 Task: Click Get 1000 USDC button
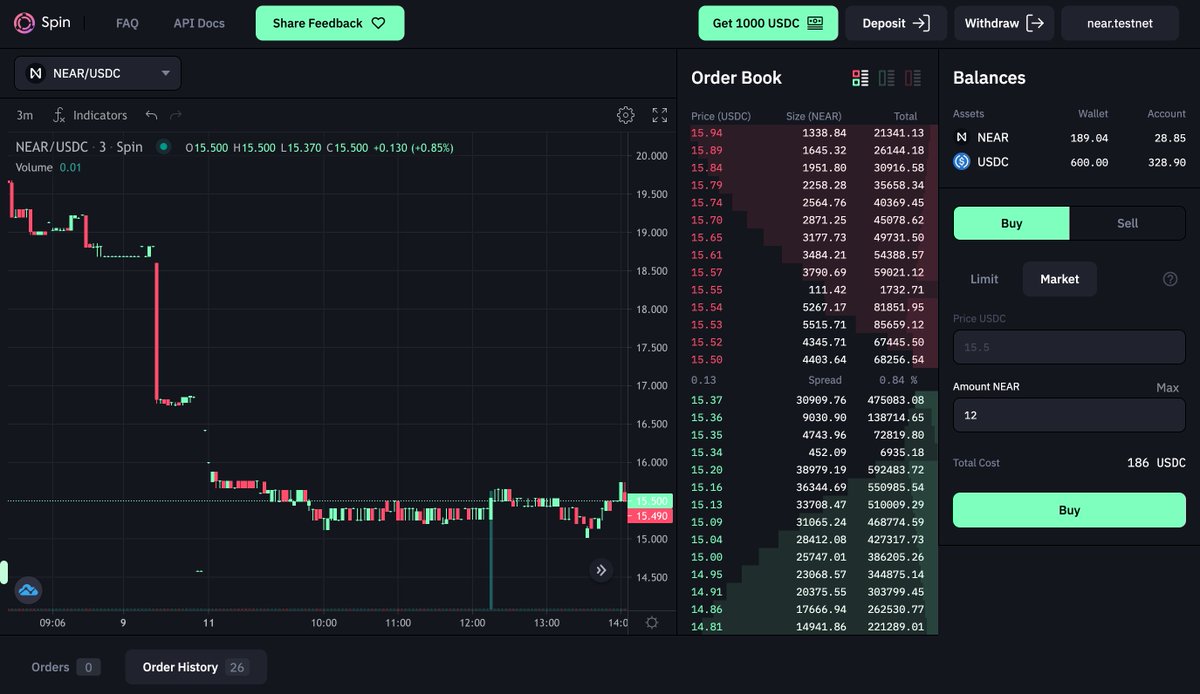(x=768, y=23)
